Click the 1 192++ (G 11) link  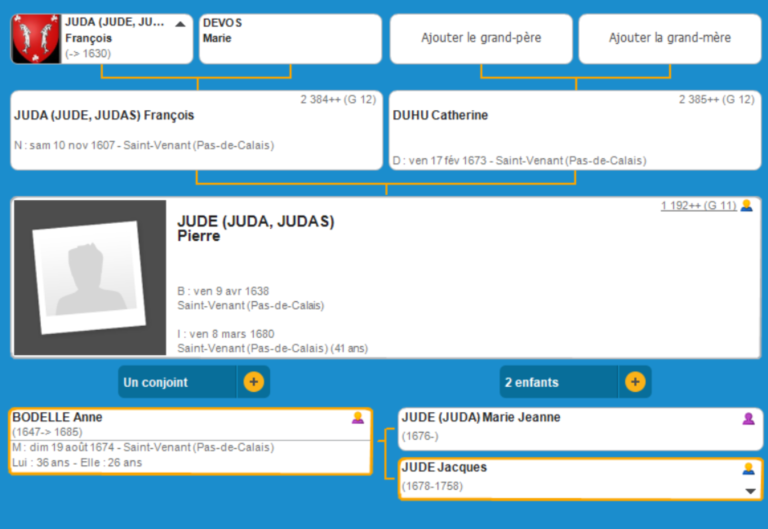pyautogui.click(x=698, y=206)
